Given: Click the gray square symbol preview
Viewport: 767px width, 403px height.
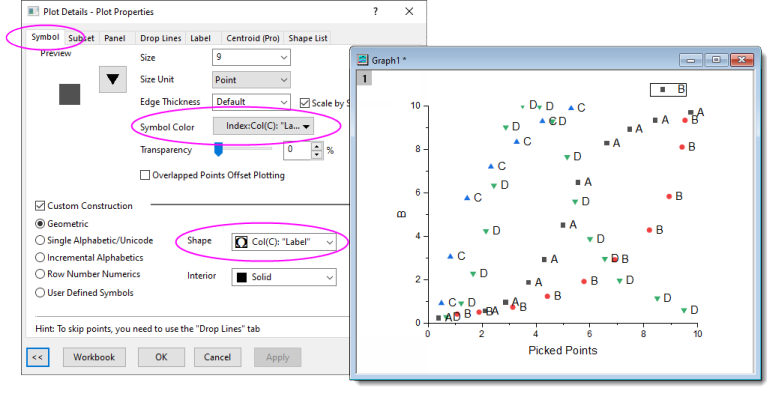Looking at the screenshot, I should 69,94.
